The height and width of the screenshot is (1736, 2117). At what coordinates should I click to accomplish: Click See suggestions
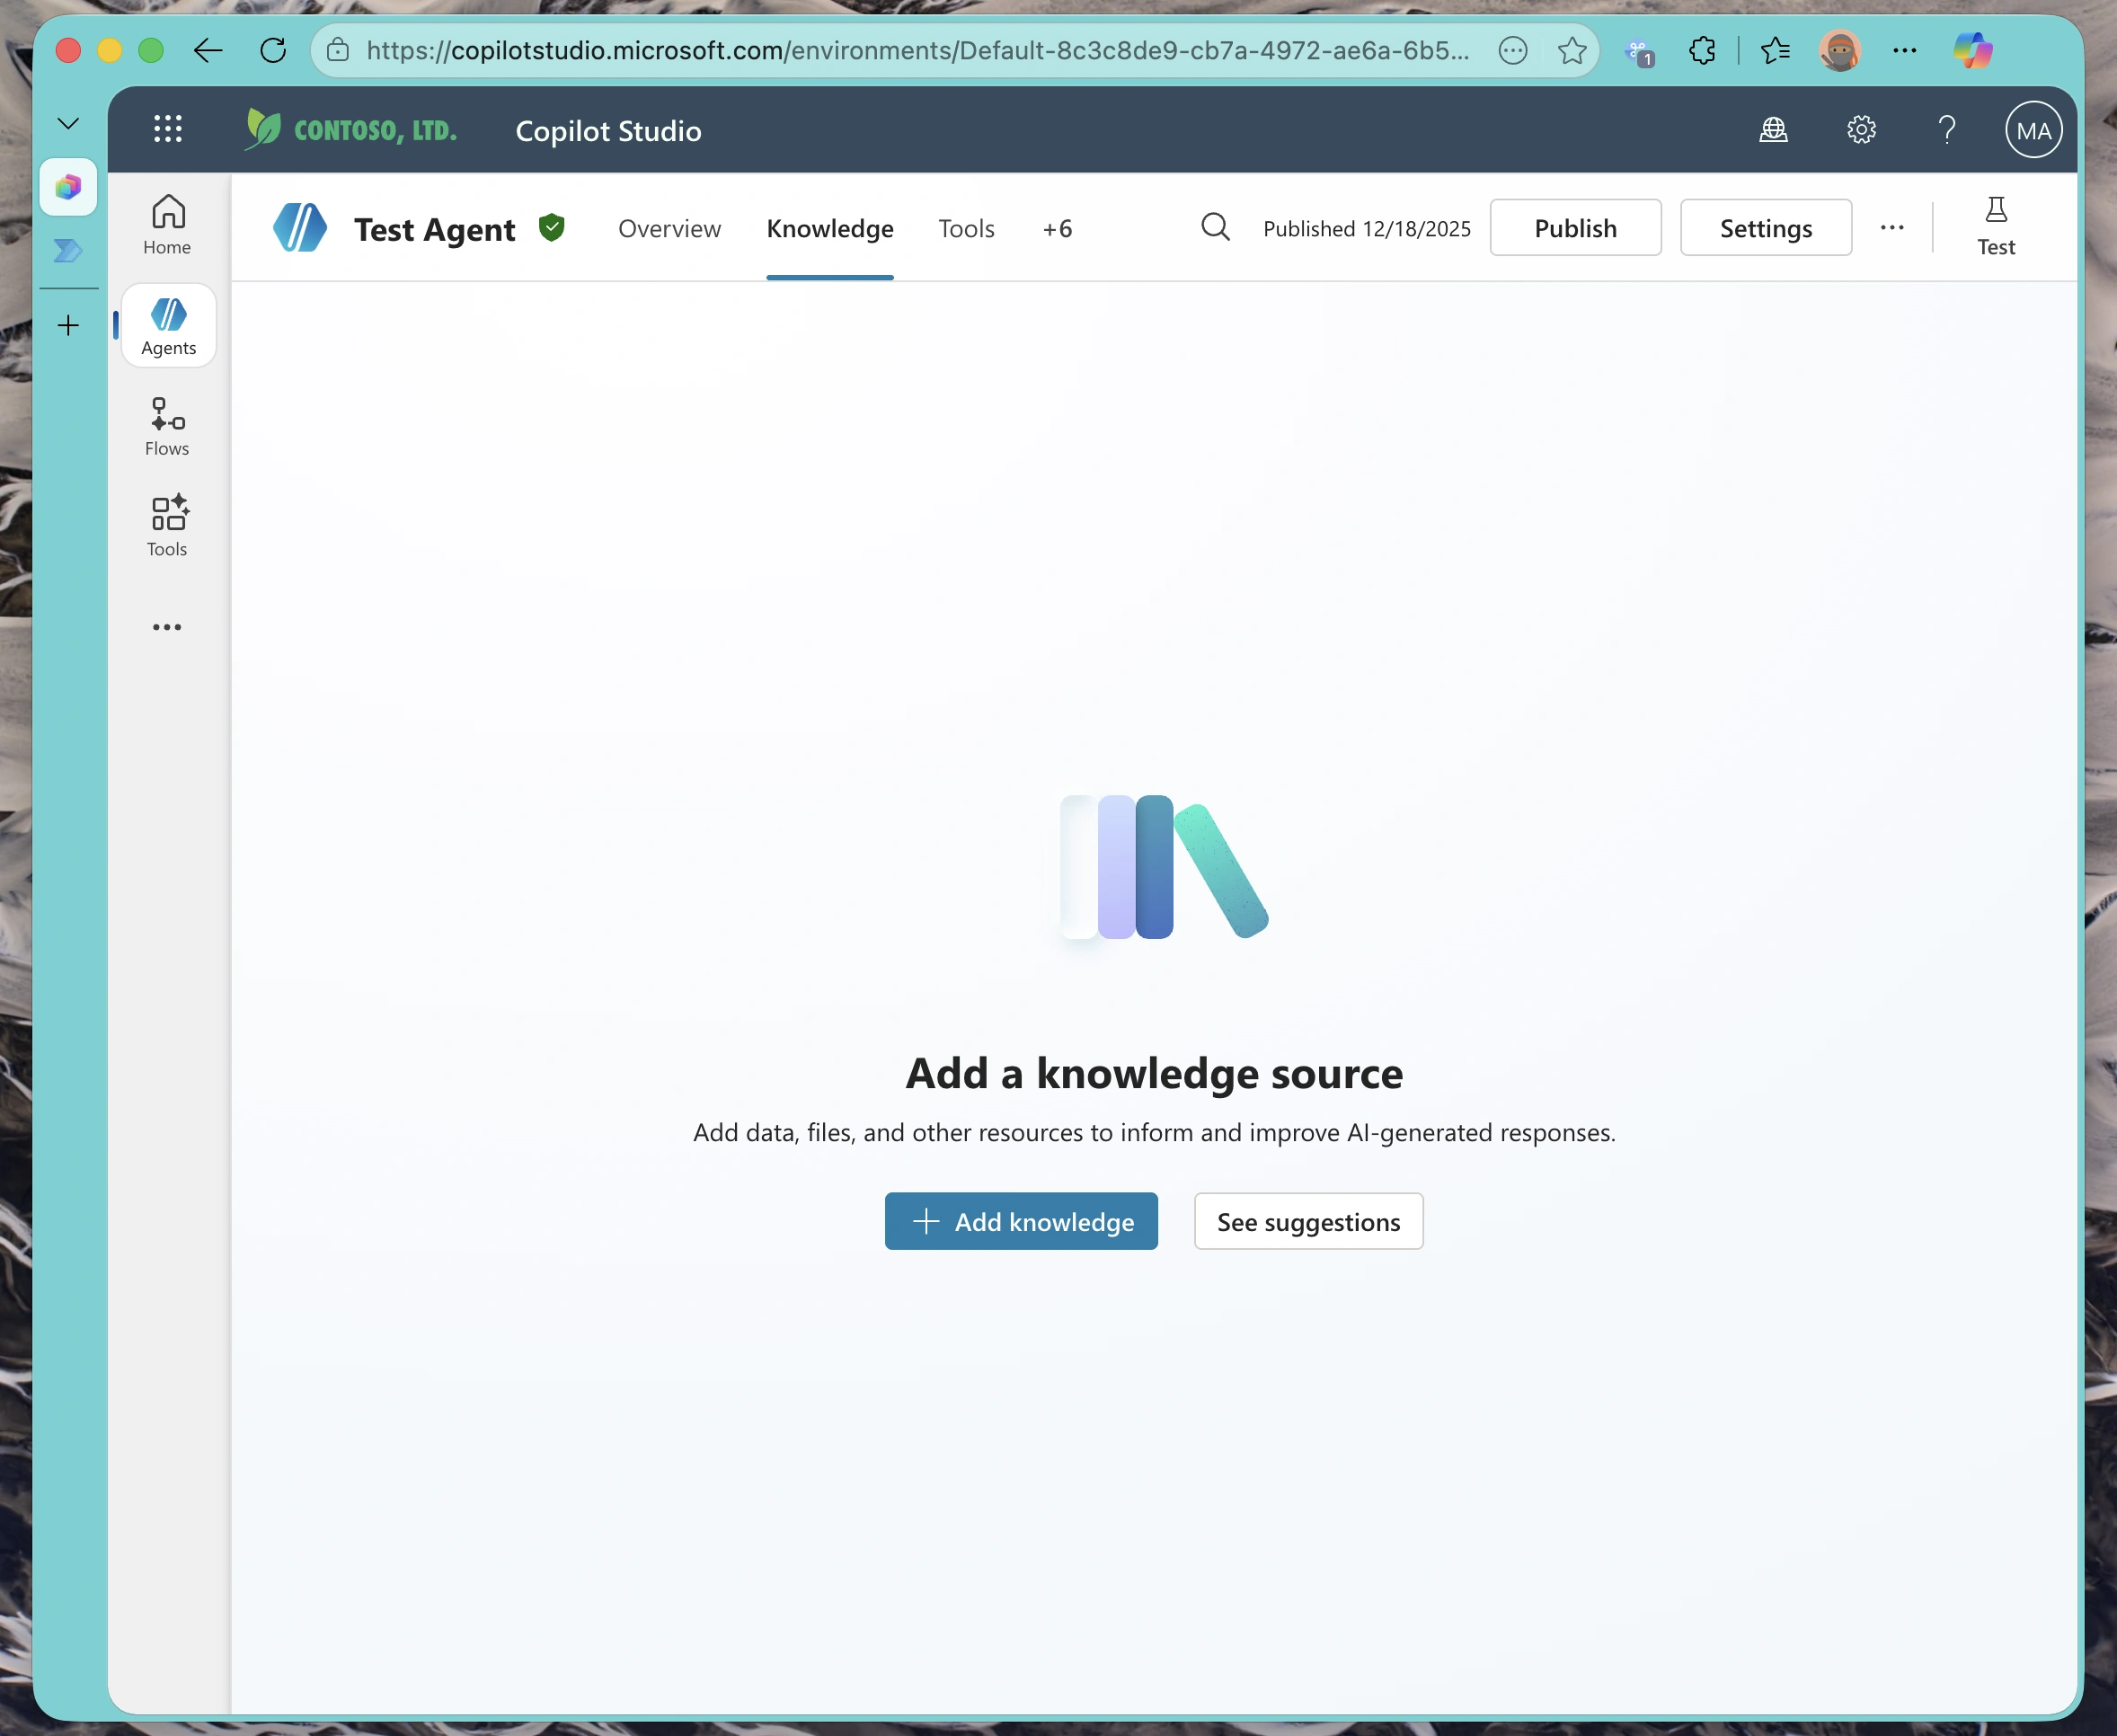tap(1308, 1221)
